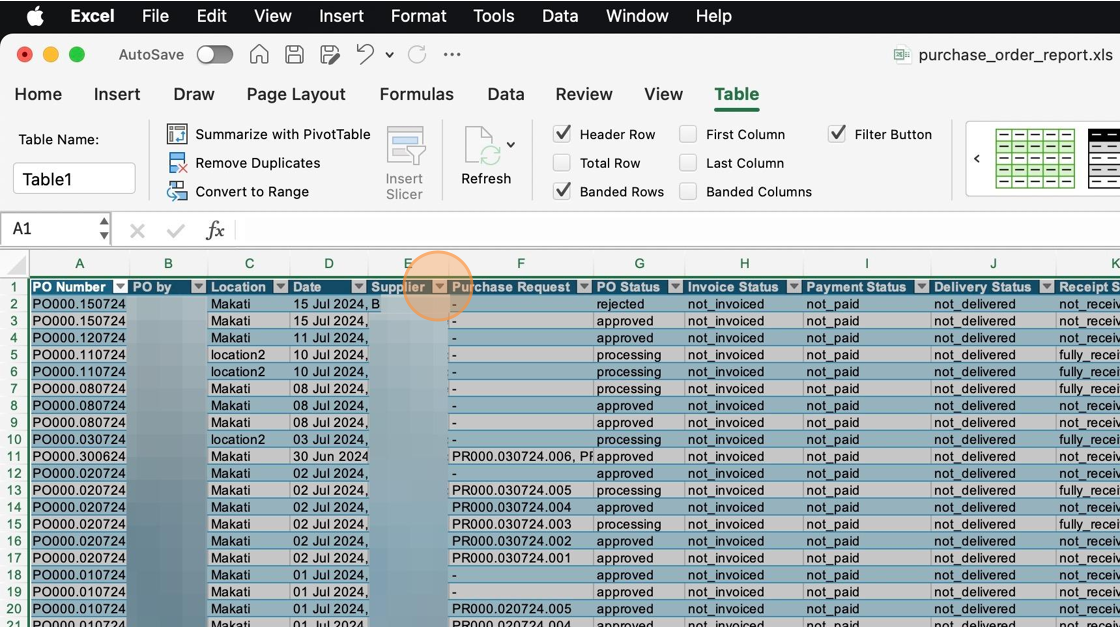Open the Location filter dropdown

click(x=281, y=286)
